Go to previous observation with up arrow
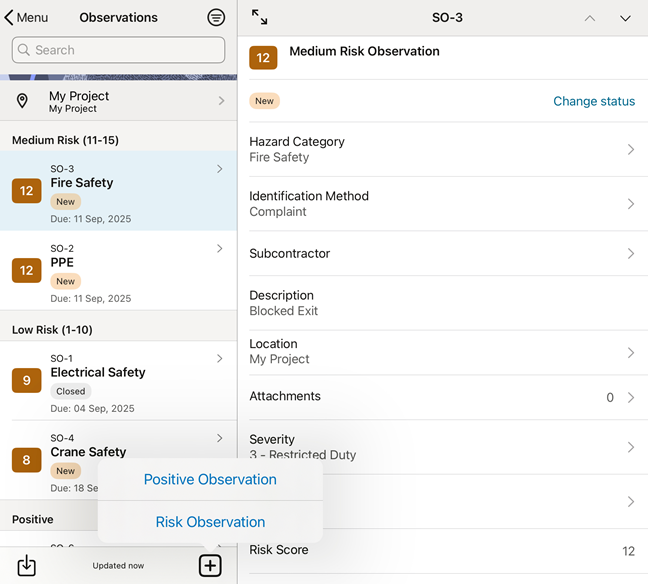 coord(589,18)
